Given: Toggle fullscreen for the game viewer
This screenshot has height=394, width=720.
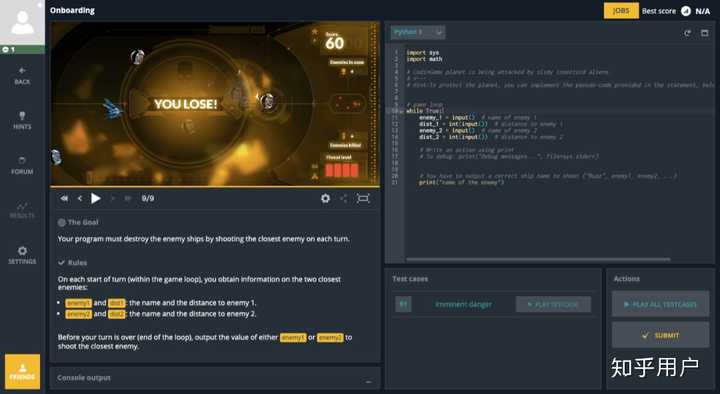Looking at the screenshot, I should click(x=363, y=198).
